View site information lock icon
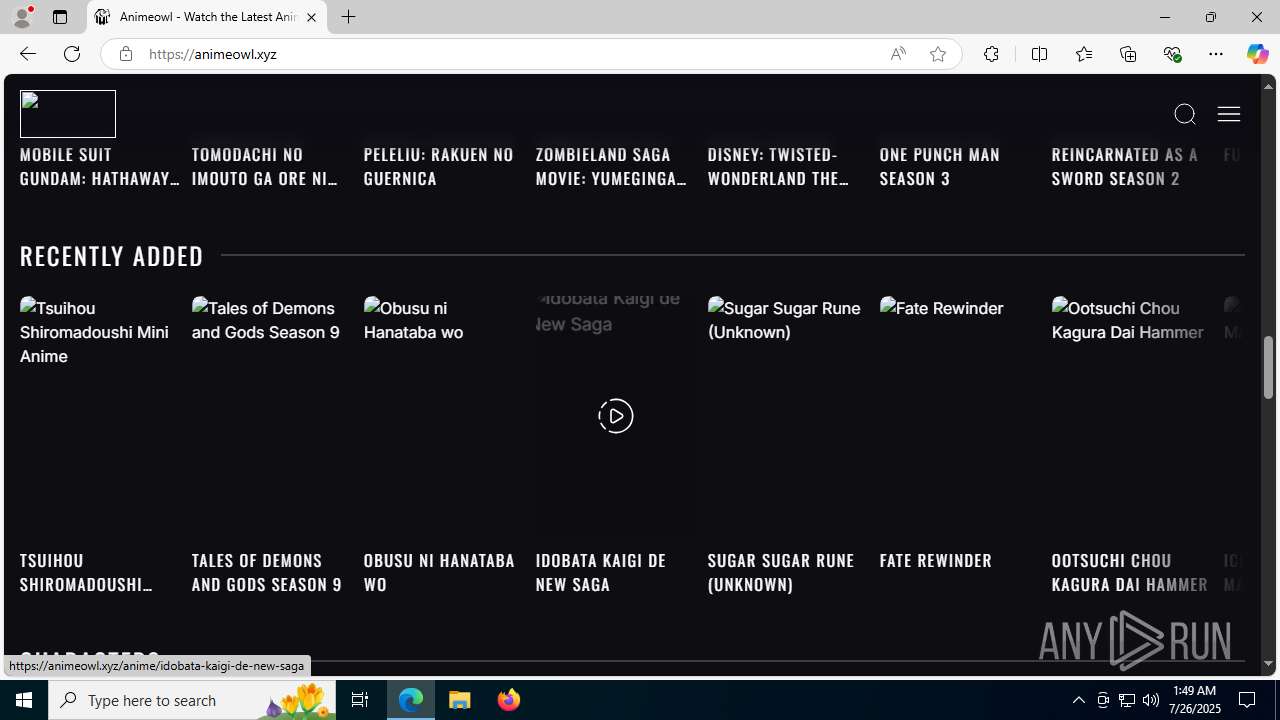This screenshot has width=1280, height=720. 125,54
